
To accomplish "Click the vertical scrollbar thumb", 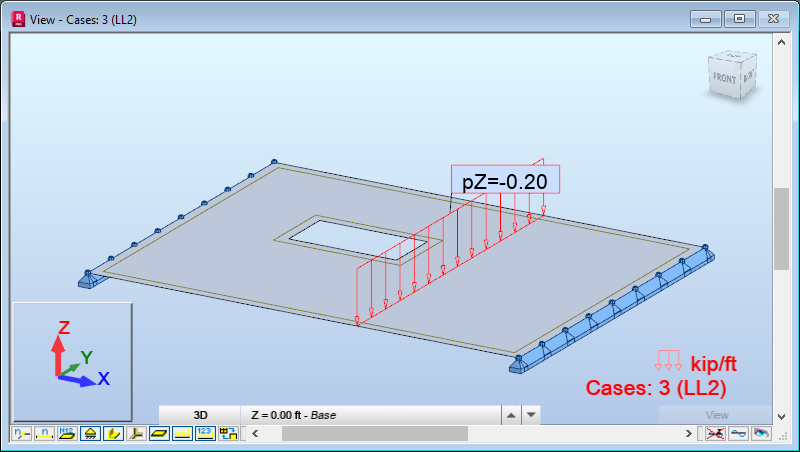I will click(x=781, y=229).
